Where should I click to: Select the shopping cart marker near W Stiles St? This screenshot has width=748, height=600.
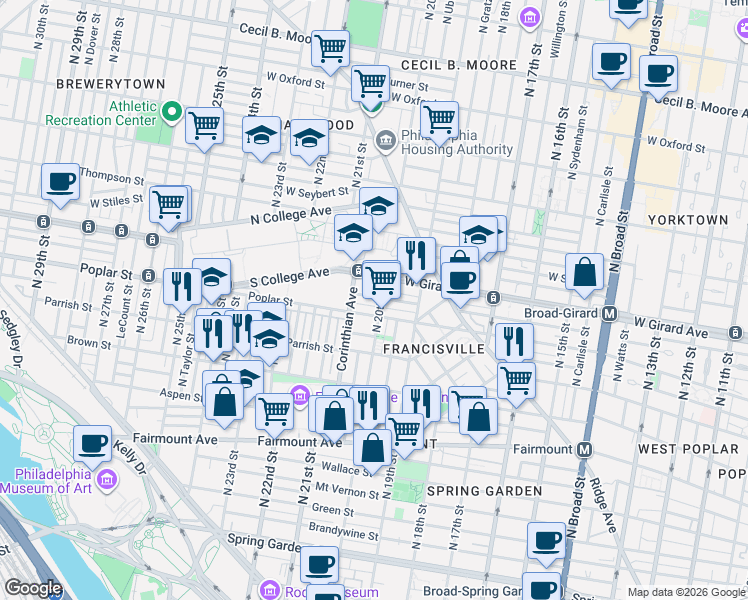(168, 206)
